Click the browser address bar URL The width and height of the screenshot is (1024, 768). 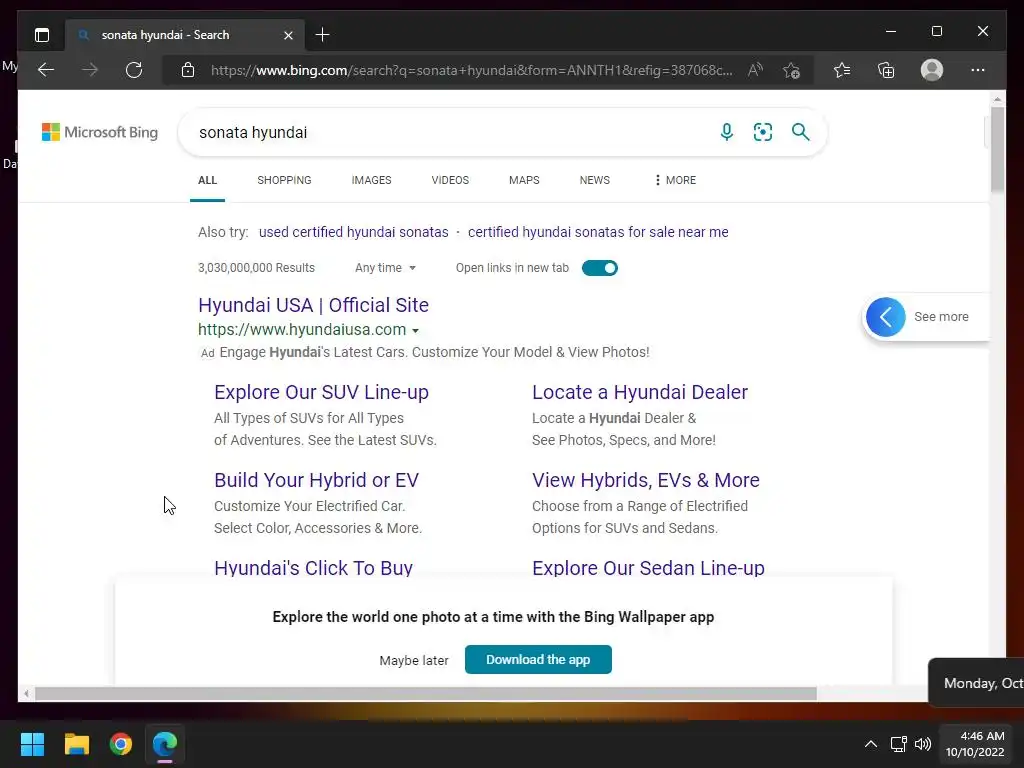(472, 70)
